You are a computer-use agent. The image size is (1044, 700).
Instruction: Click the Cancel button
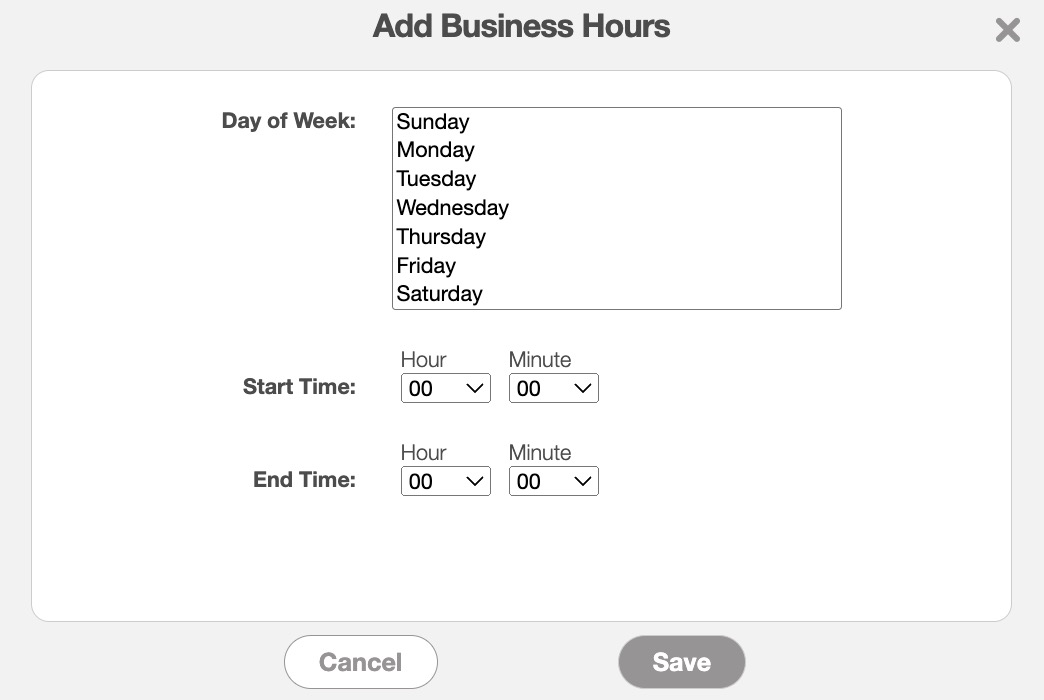361,662
